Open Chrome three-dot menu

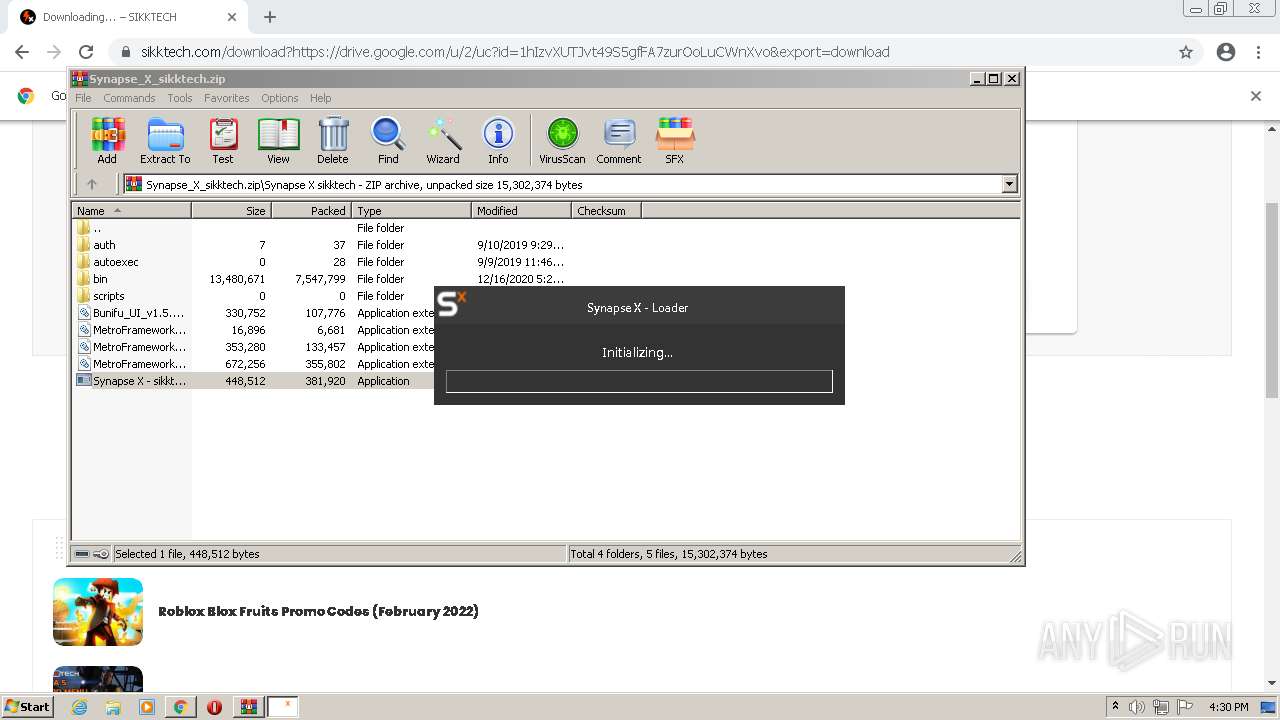(1259, 52)
